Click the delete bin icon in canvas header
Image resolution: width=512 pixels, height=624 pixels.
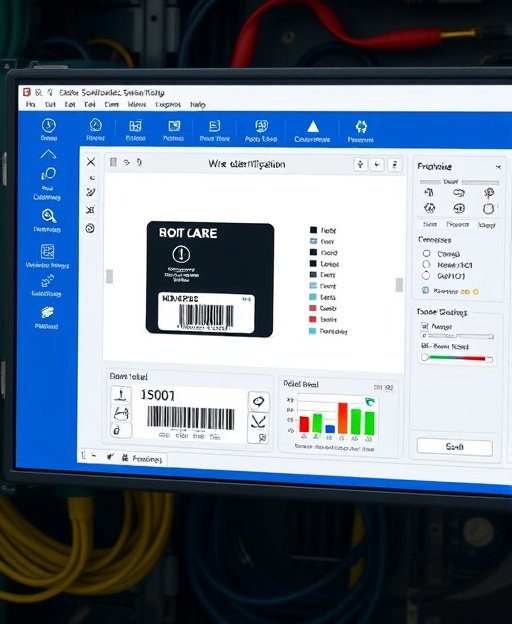pyautogui.click(x=113, y=162)
